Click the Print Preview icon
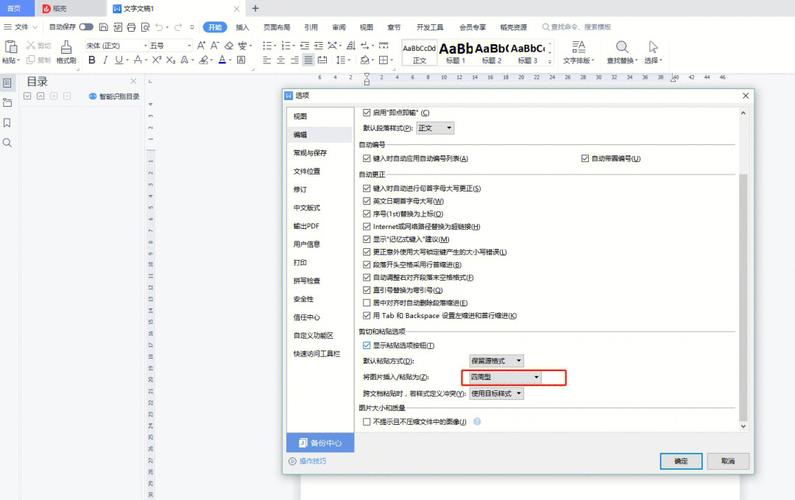The width and height of the screenshot is (795, 500). (146, 27)
